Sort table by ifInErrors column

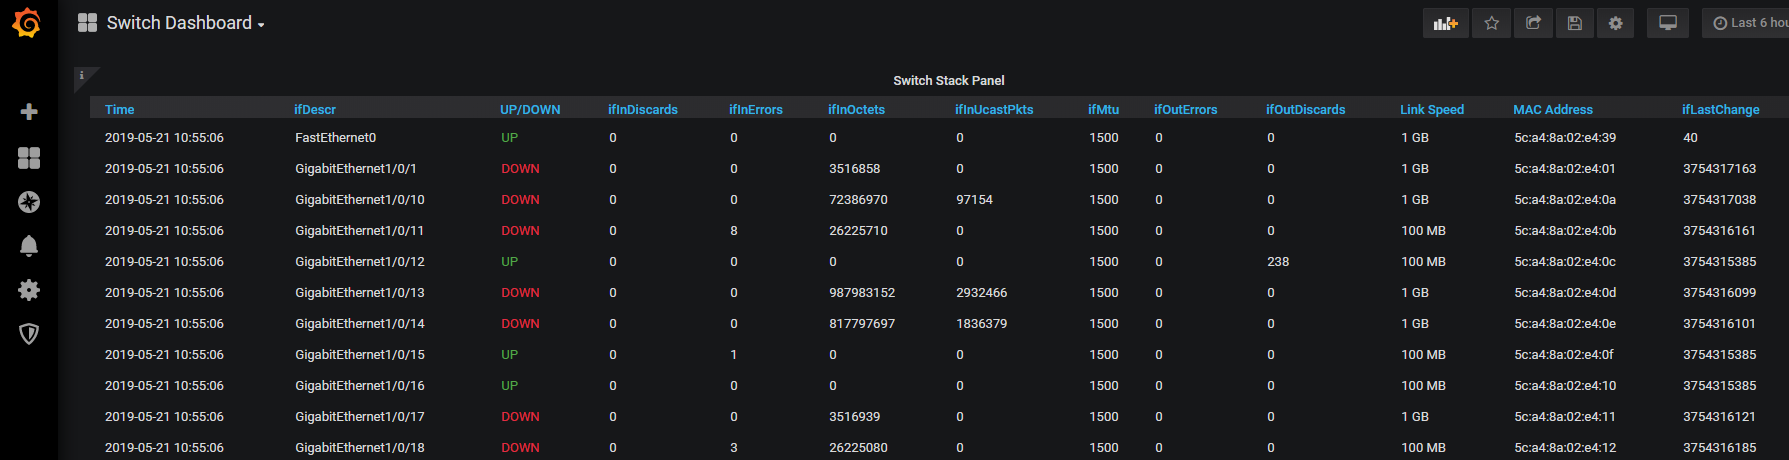[756, 110]
